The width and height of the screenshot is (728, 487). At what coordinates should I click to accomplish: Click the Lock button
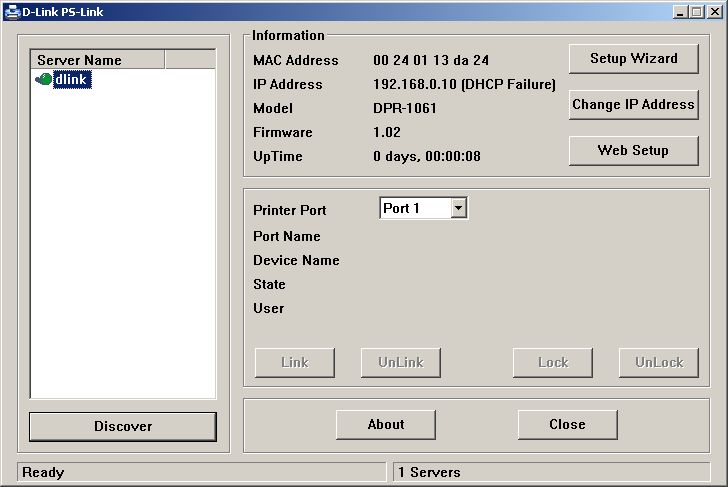tap(552, 363)
